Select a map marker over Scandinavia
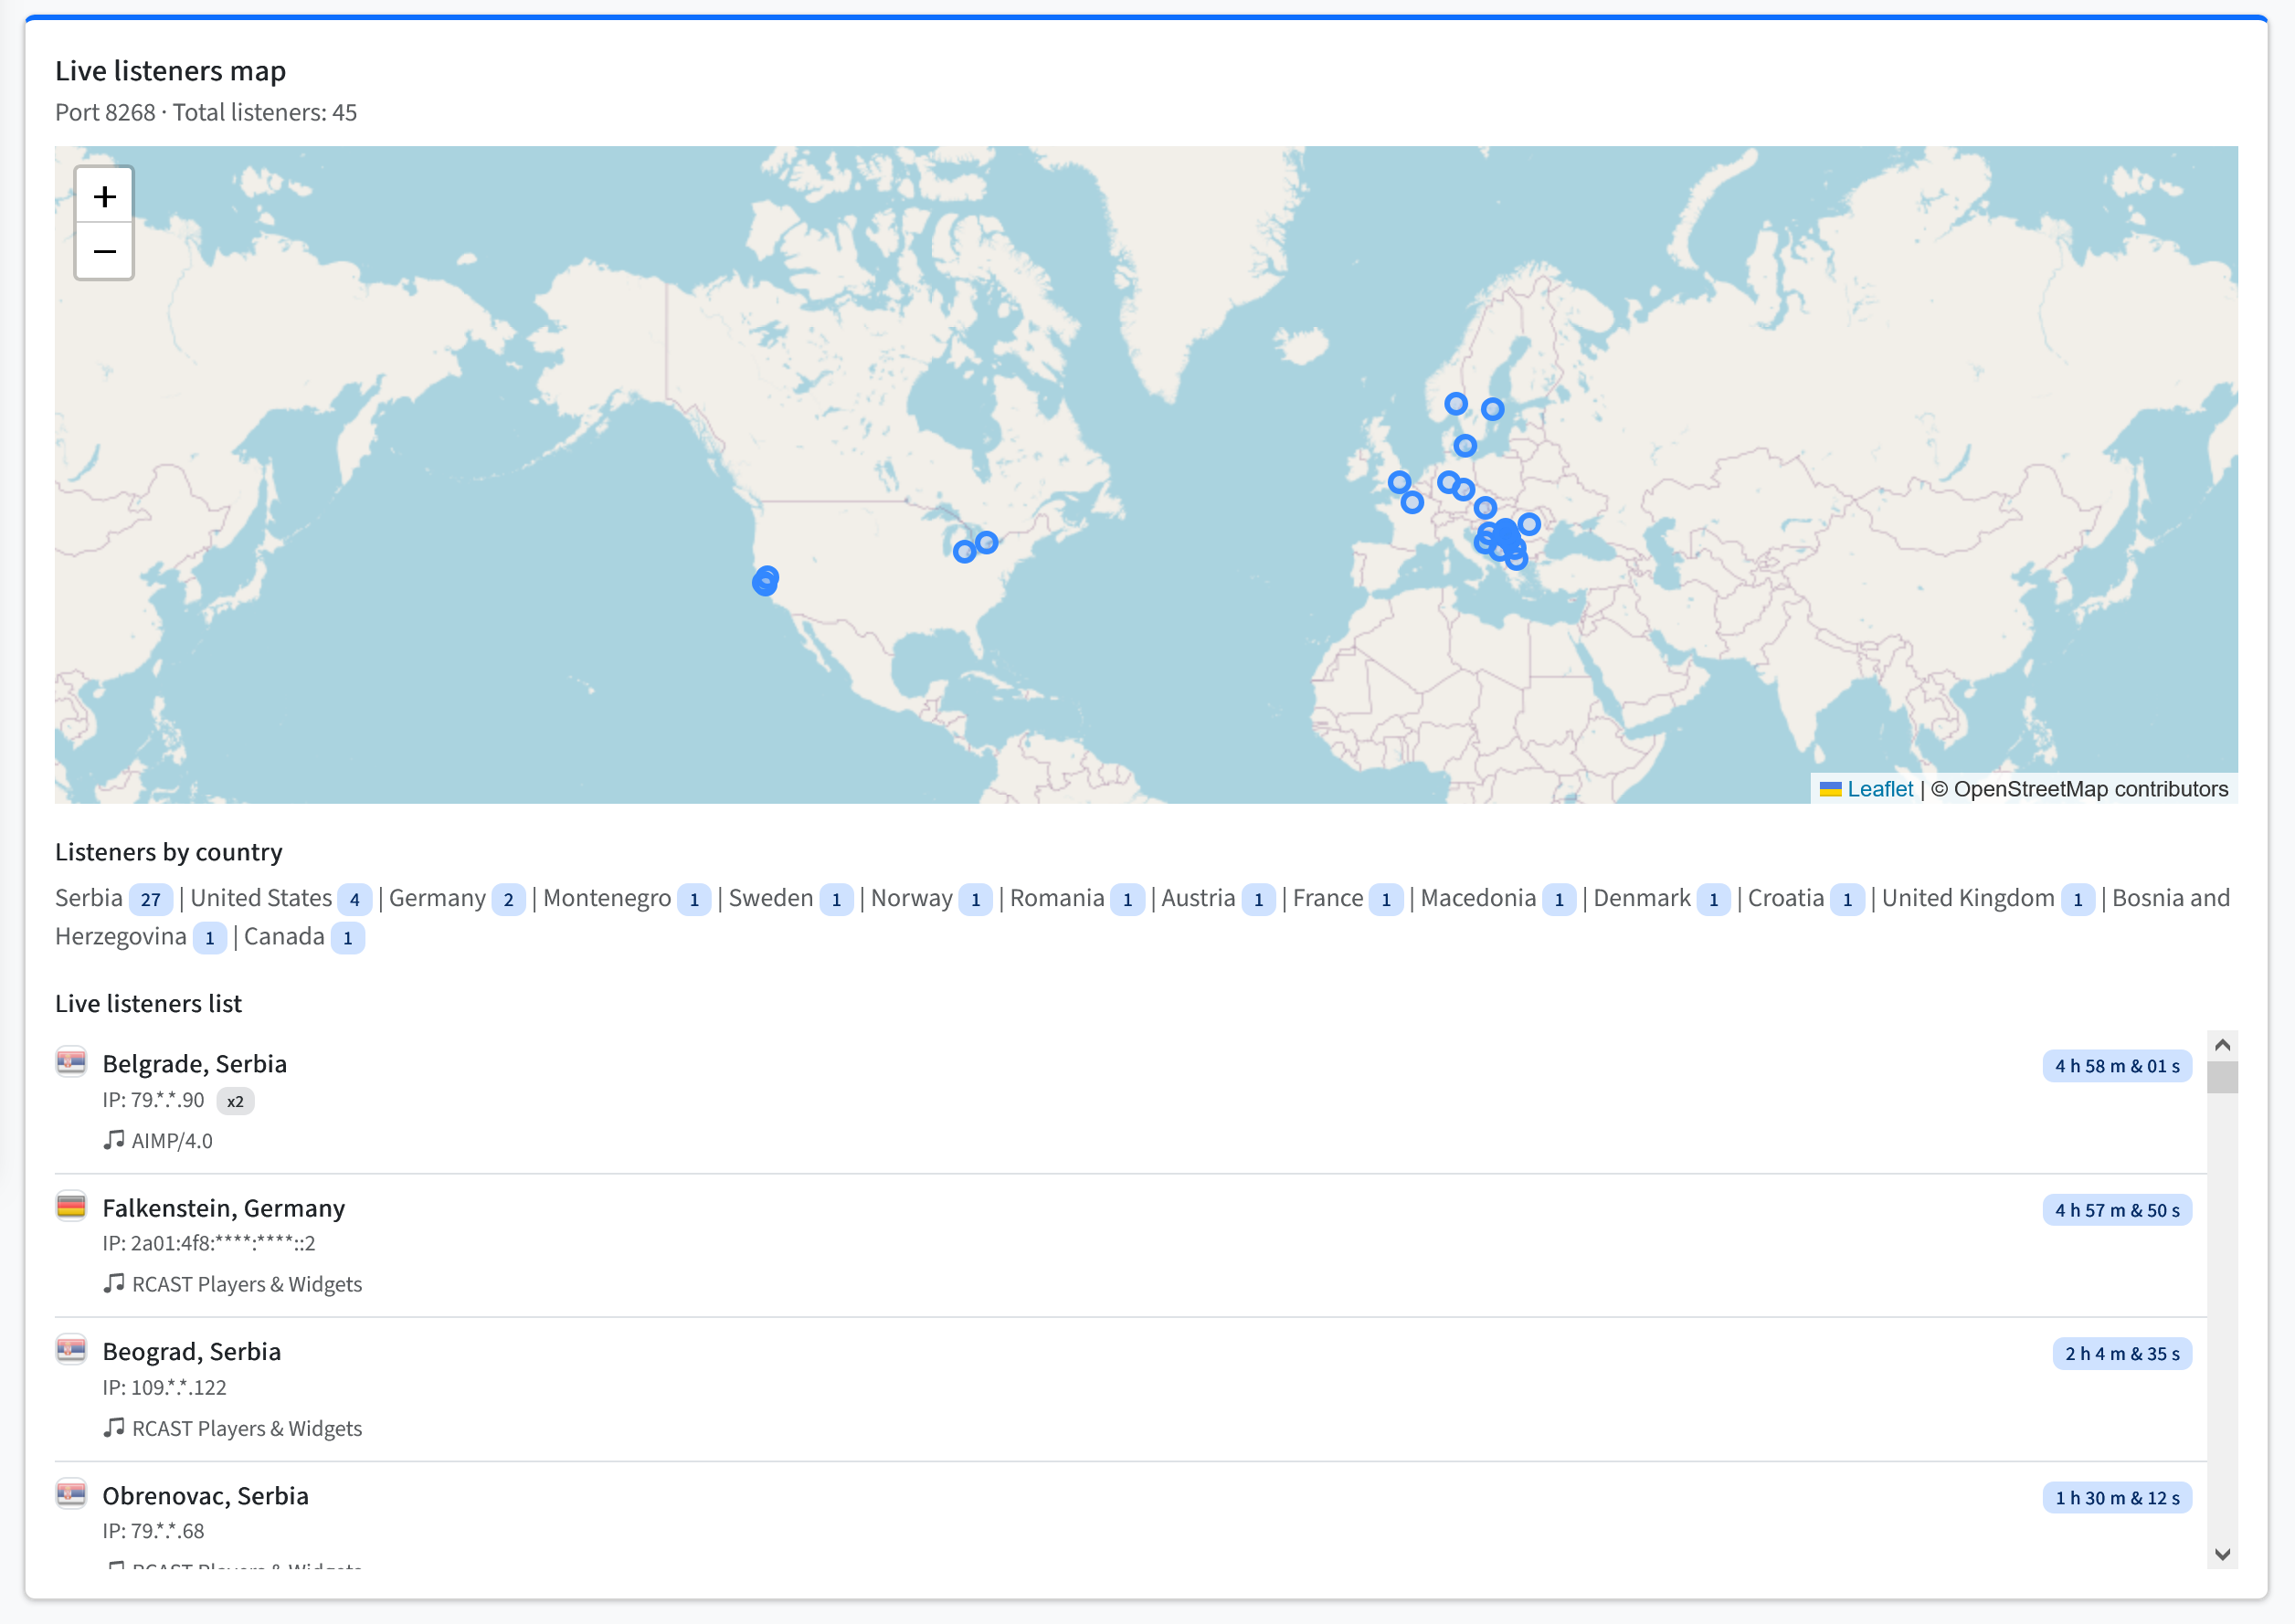The image size is (2295, 1624). coord(1455,403)
